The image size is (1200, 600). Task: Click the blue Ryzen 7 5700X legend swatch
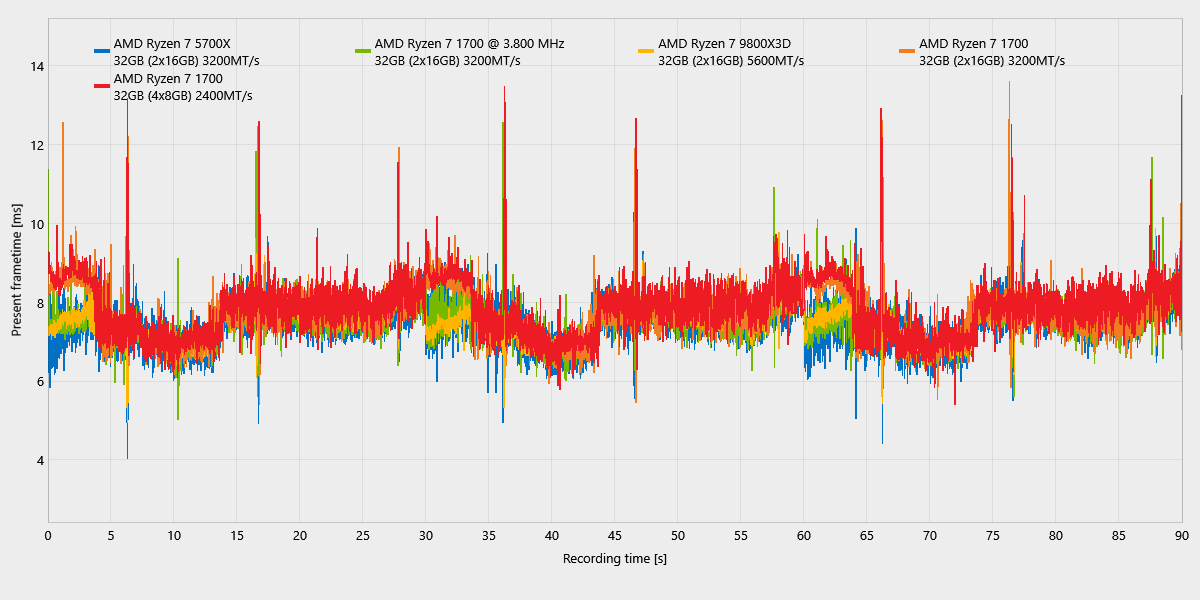[102, 51]
